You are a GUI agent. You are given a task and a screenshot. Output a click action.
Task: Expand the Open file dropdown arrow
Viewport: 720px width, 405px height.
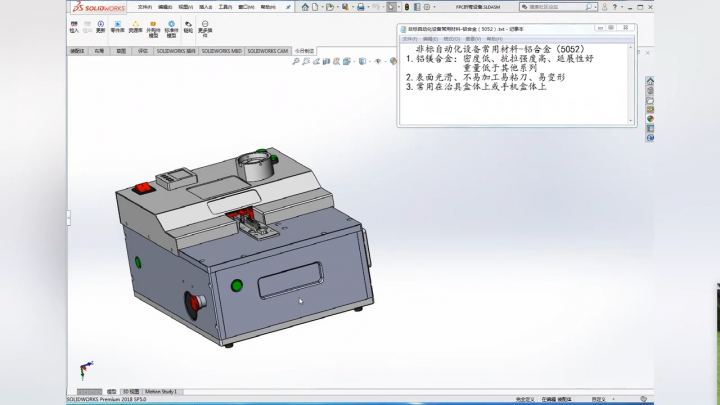[337, 7]
